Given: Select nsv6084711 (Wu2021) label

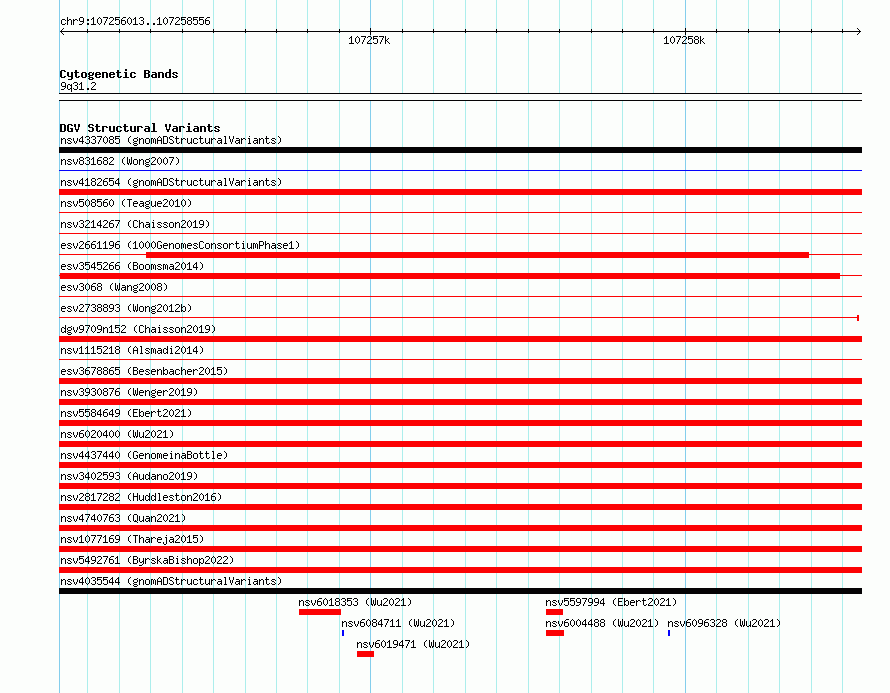Looking at the screenshot, I should click(398, 623).
